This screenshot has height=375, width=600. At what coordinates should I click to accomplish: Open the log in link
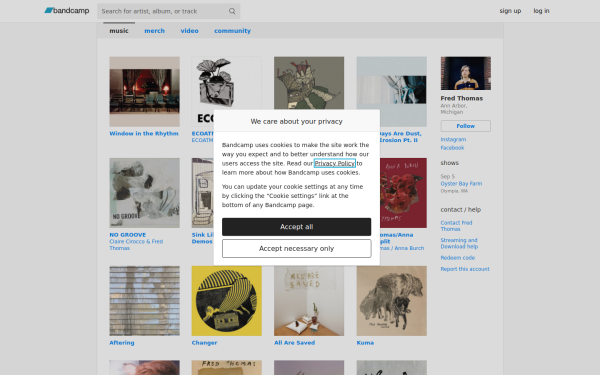click(x=541, y=11)
